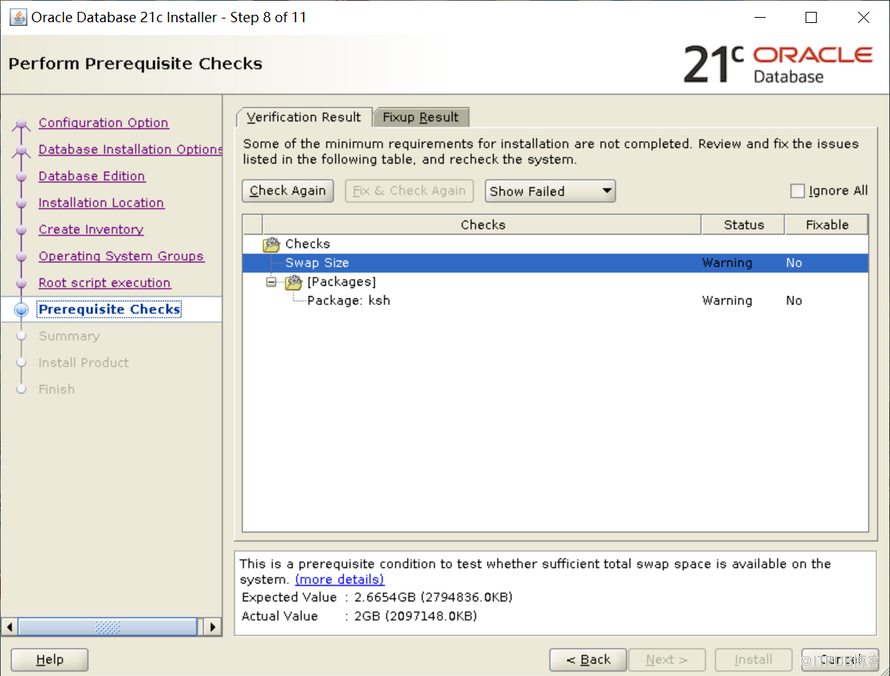Click the Install button
Screen dimensions: 890x676
[753, 660]
